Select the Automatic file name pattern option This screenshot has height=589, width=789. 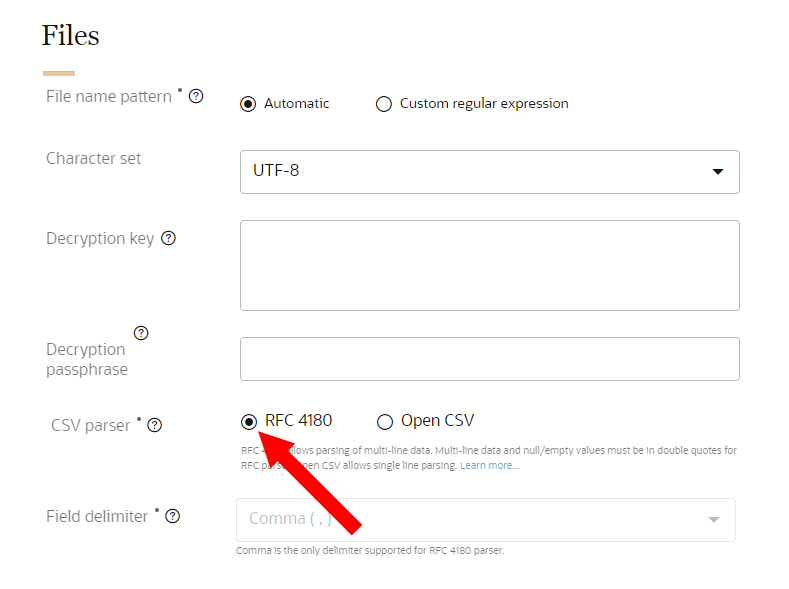tap(248, 104)
